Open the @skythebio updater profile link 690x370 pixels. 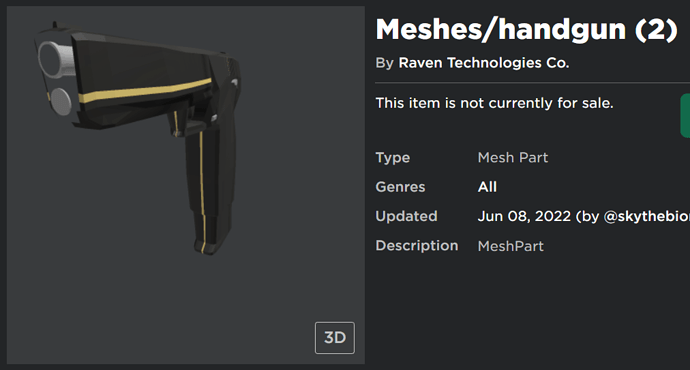(646, 216)
